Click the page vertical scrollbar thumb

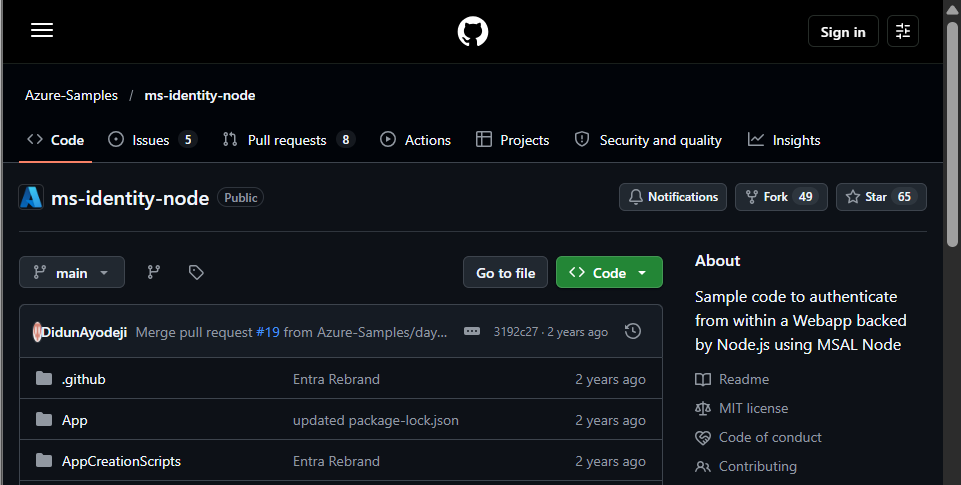tap(952, 134)
